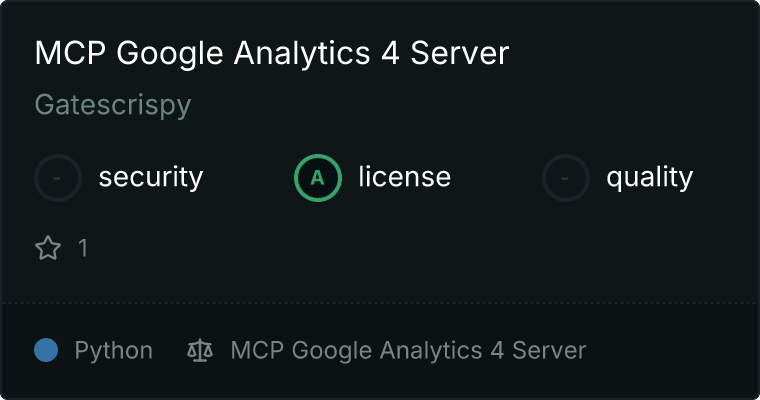This screenshot has height=400, width=760.
Task: Open the Gatescrispy author profile
Action: tap(113, 106)
